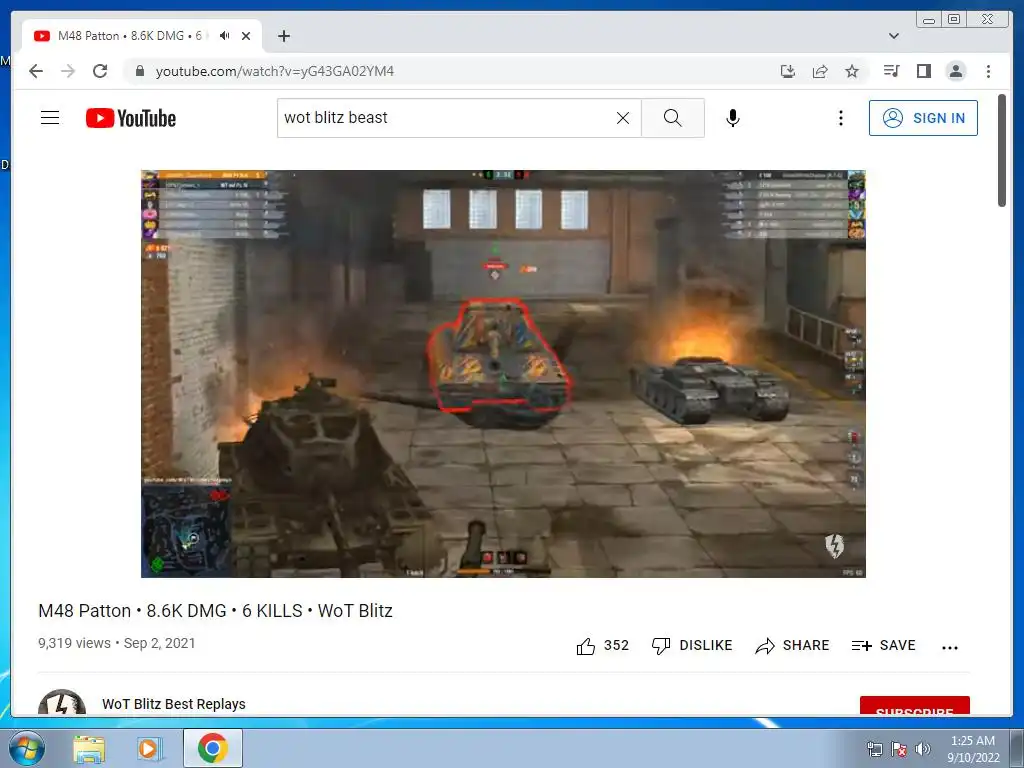Clear the search query
This screenshot has width=1024, height=768.
coord(623,118)
